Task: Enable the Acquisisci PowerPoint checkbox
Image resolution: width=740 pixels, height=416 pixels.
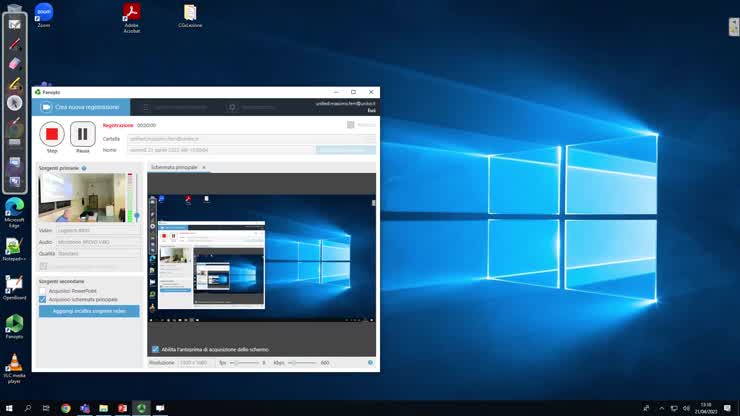Action: click(x=42, y=291)
